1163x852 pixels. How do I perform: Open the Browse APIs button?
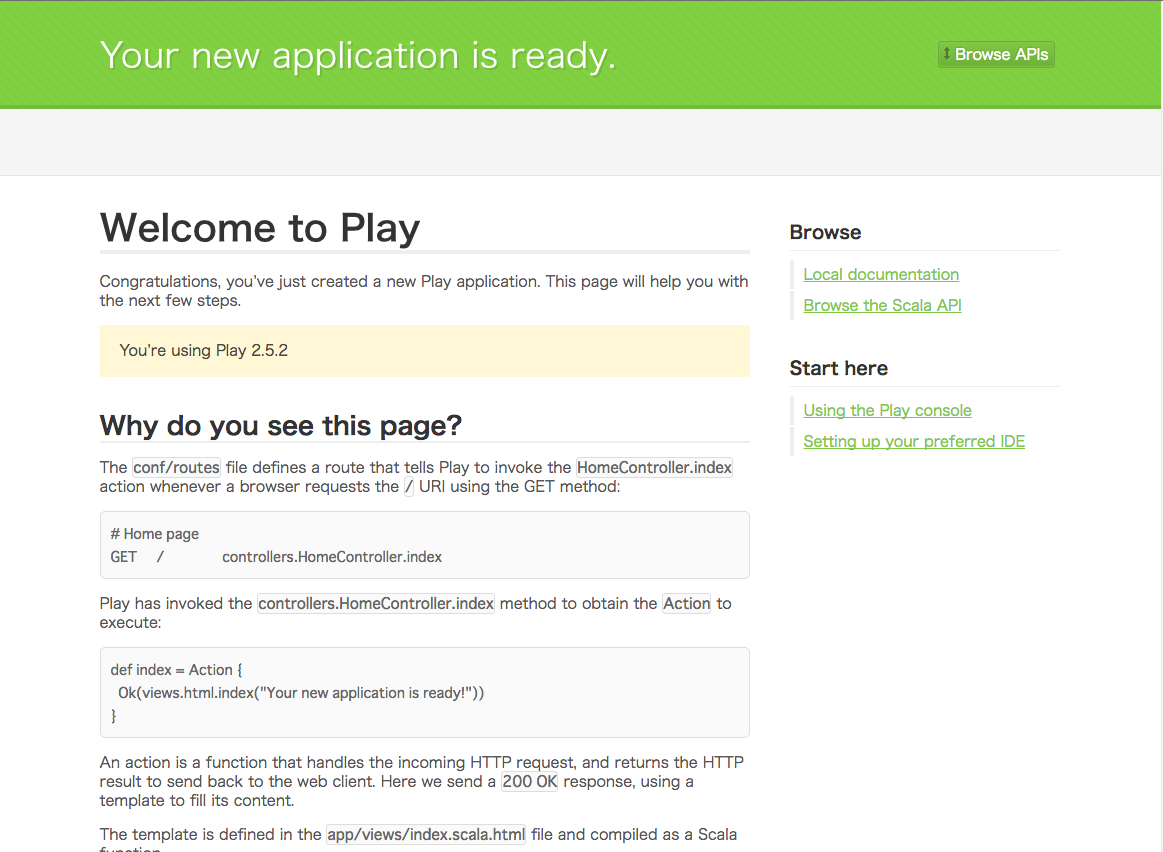tap(996, 54)
